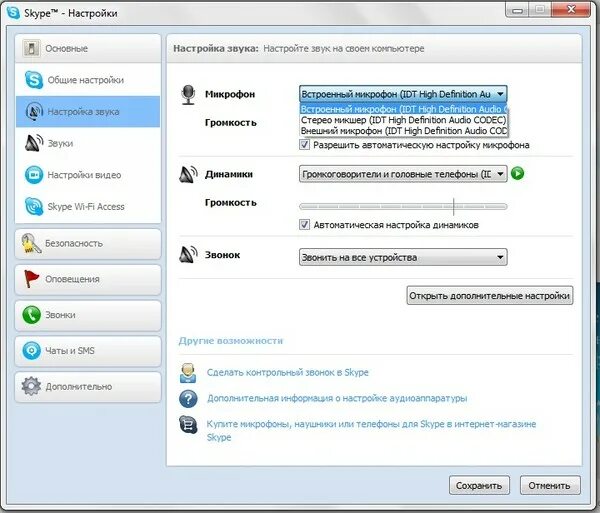Screen dimensions: 600x513
Task: Click the speaker icon next to Динамики
Action: tap(188, 174)
